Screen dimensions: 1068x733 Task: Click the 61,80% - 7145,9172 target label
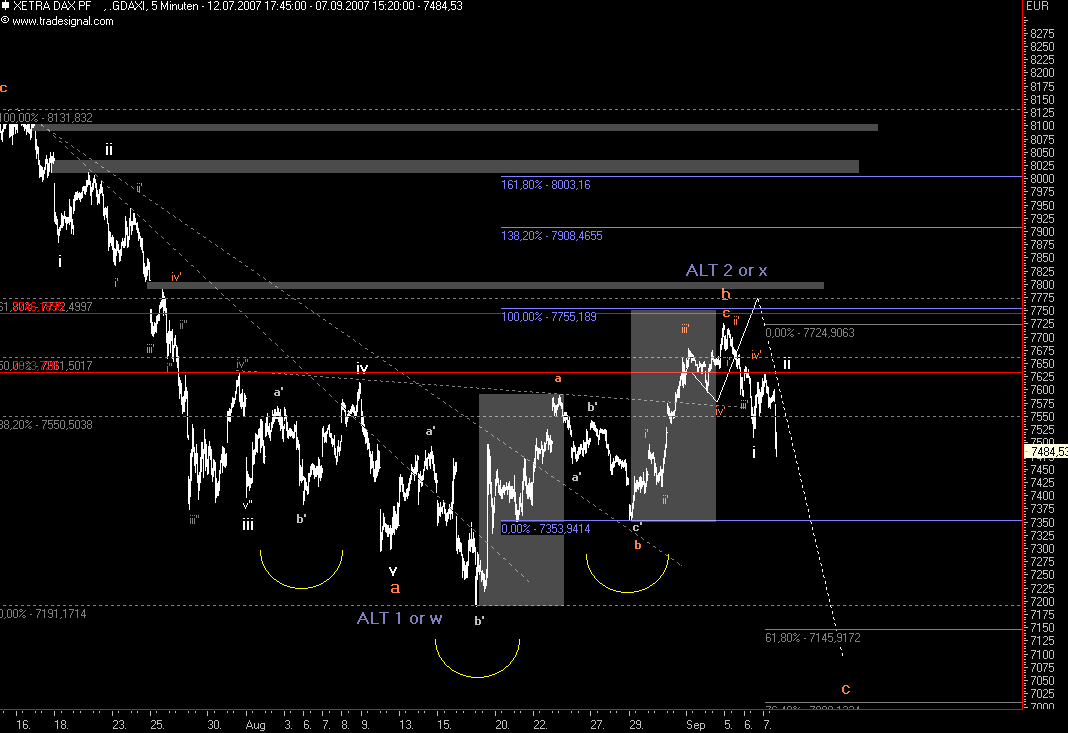pyautogui.click(x=813, y=637)
